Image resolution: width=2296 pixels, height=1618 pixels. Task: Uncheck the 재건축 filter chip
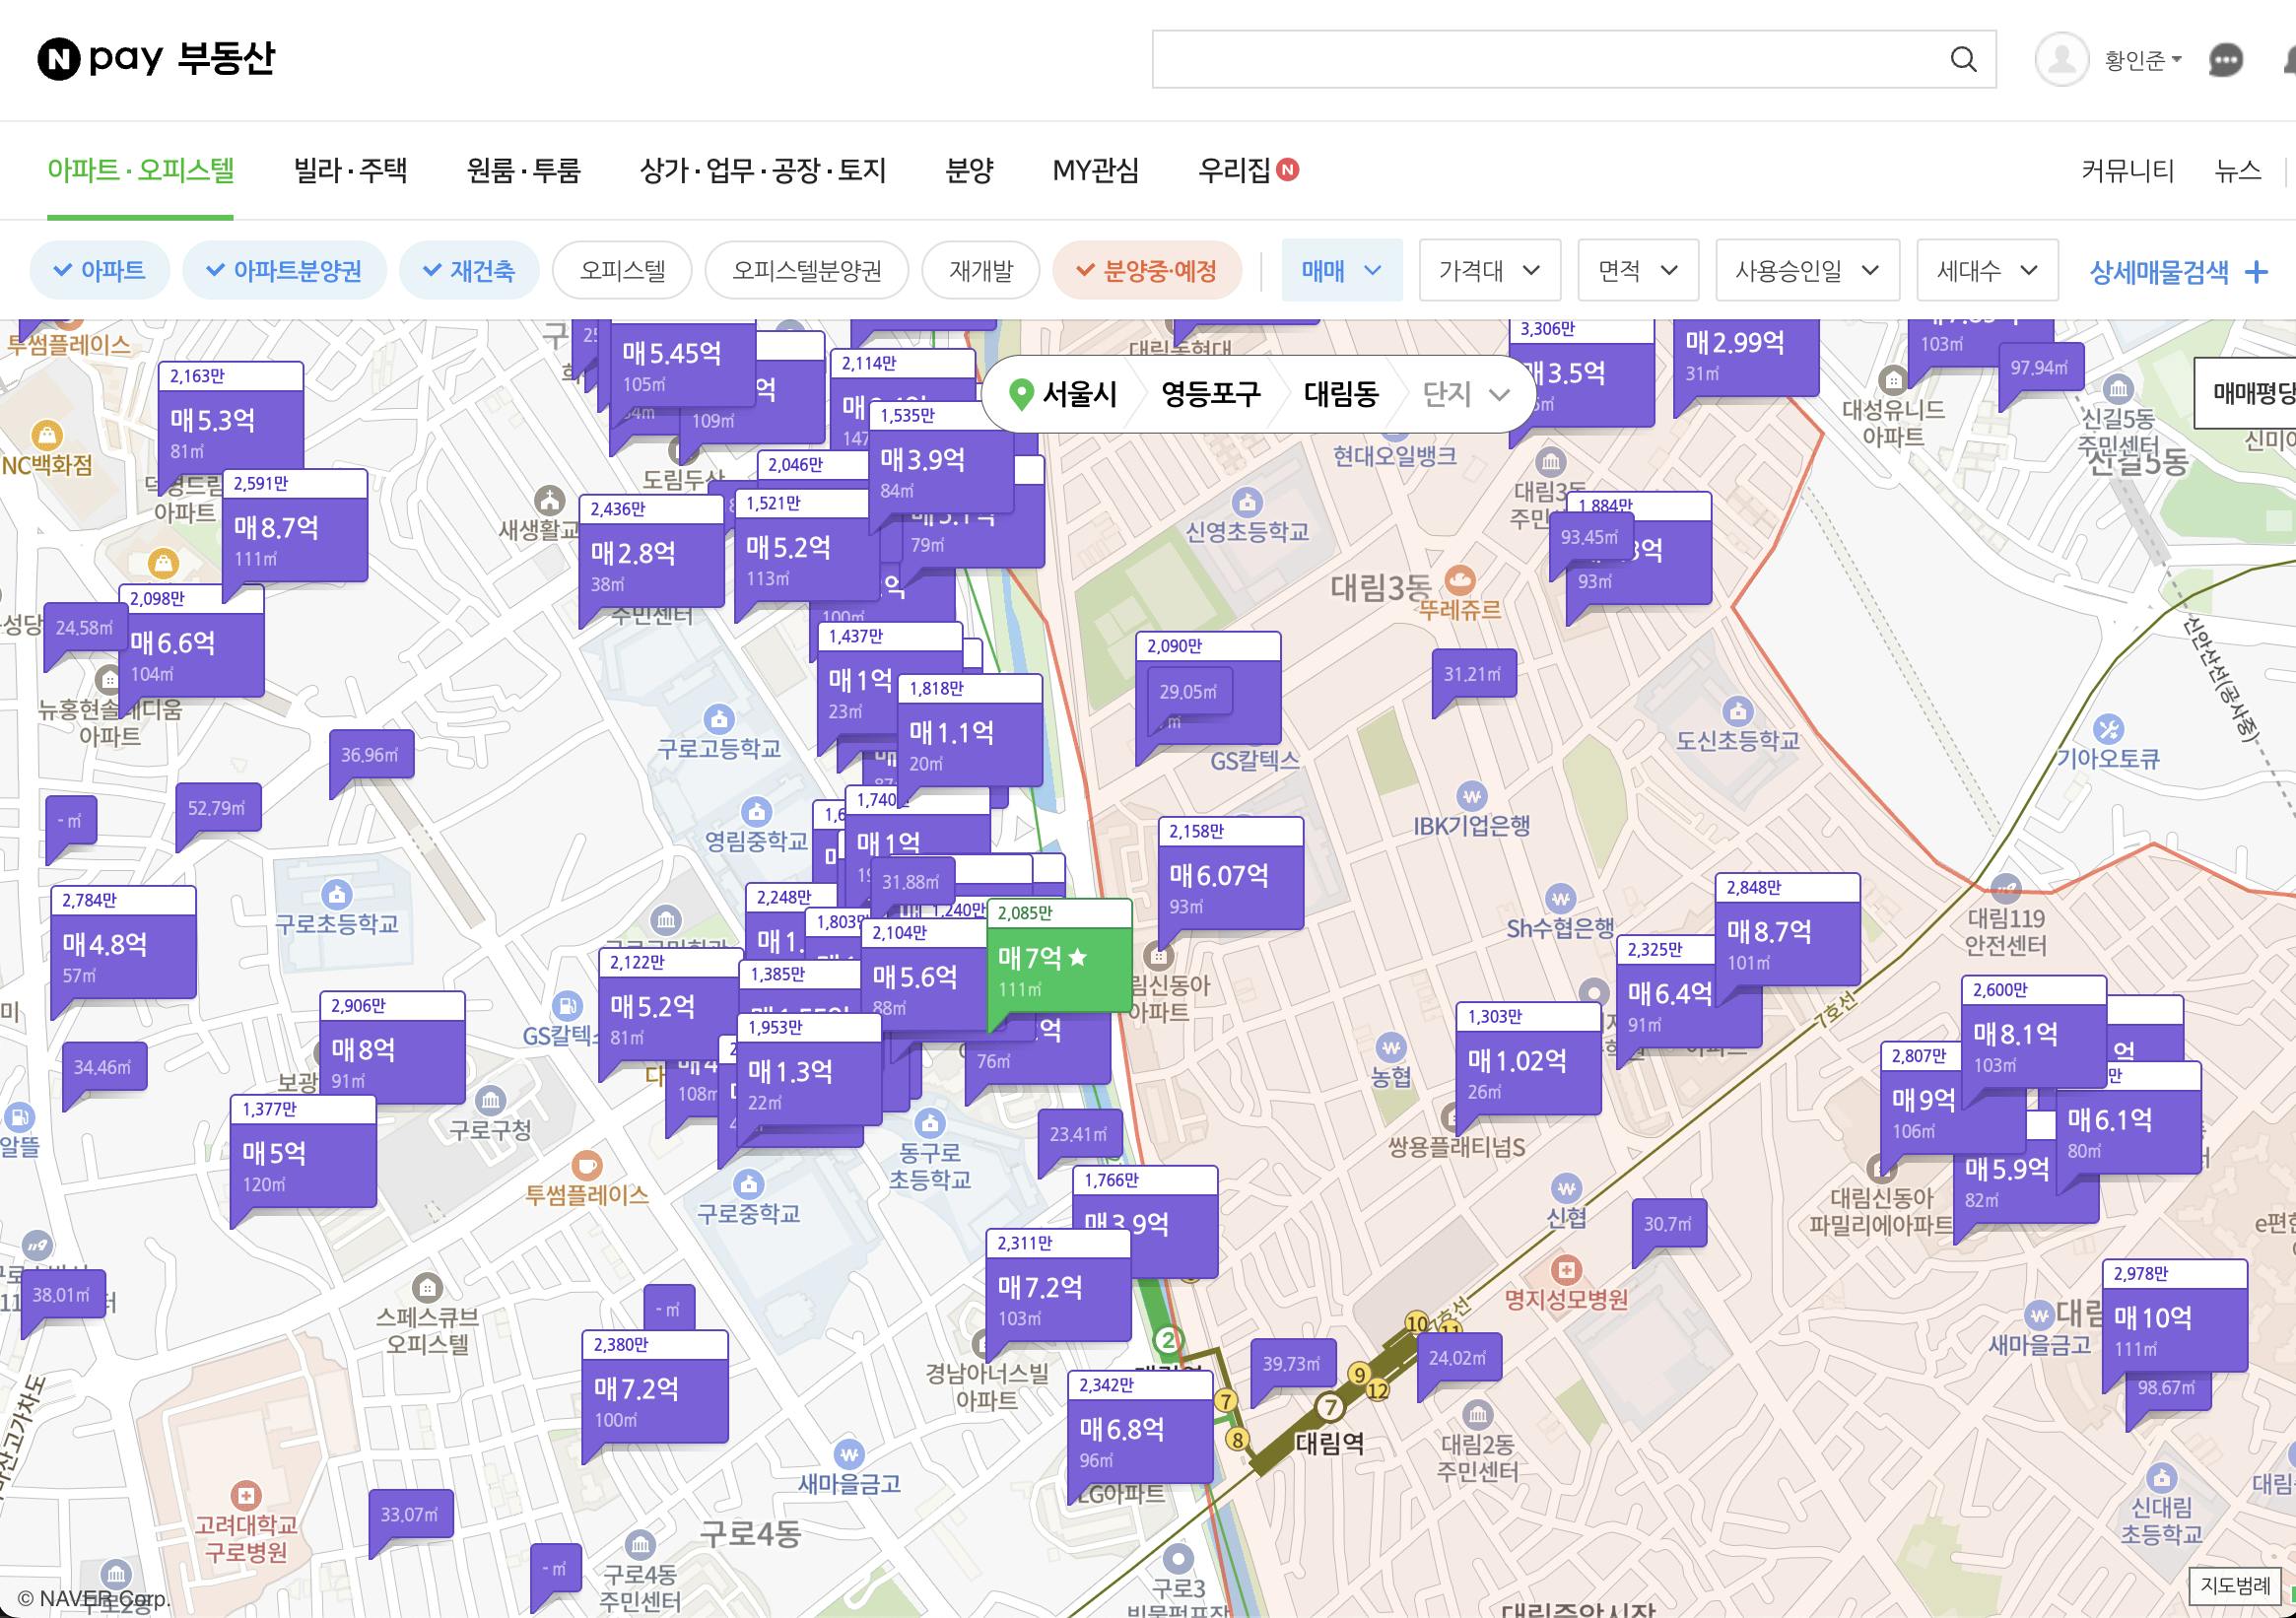pos(469,270)
